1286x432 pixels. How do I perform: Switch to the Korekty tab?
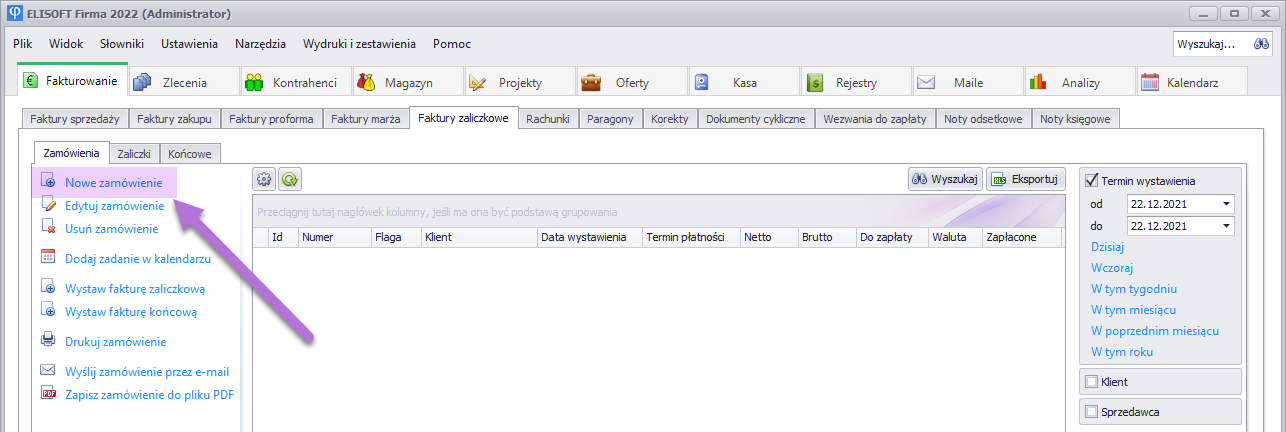click(669, 119)
